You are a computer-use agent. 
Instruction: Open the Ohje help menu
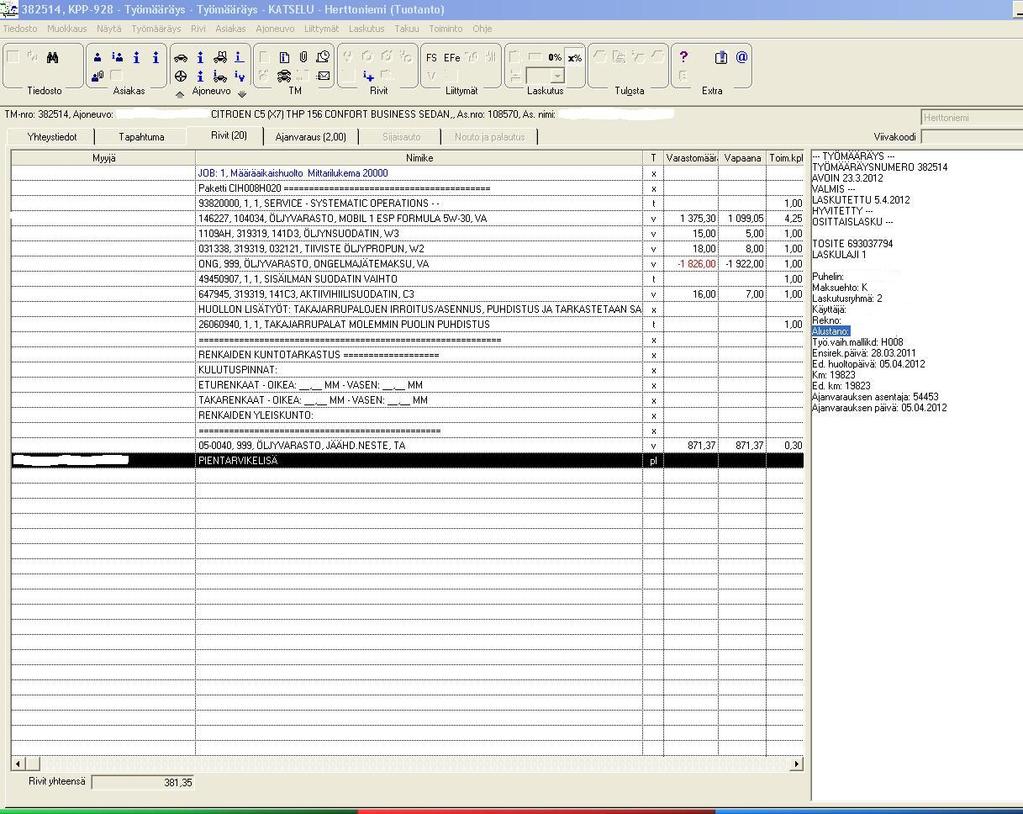point(482,29)
